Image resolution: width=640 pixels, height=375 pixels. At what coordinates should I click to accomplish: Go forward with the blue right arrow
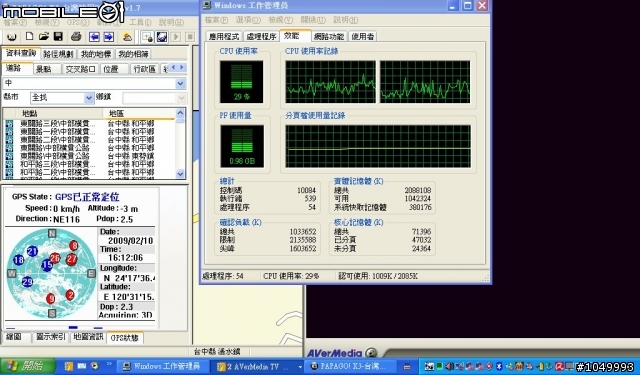(x=109, y=37)
